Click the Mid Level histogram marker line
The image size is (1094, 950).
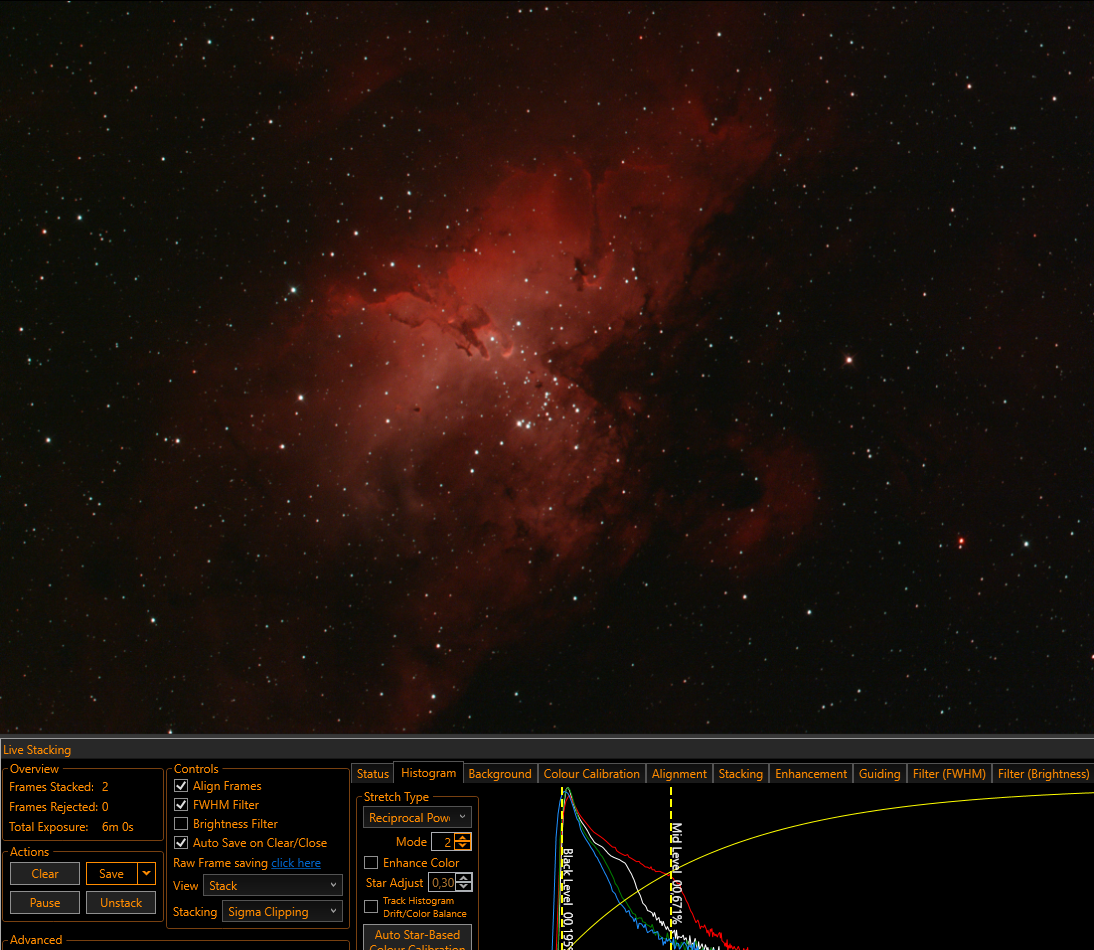(x=671, y=868)
